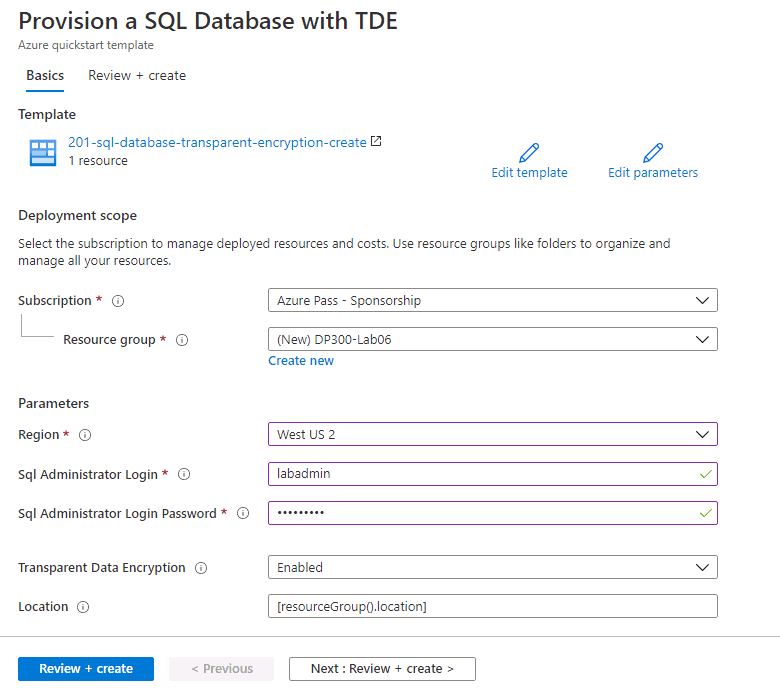Click the Edit template link text
This screenshot has width=780, height=700.
coord(529,173)
